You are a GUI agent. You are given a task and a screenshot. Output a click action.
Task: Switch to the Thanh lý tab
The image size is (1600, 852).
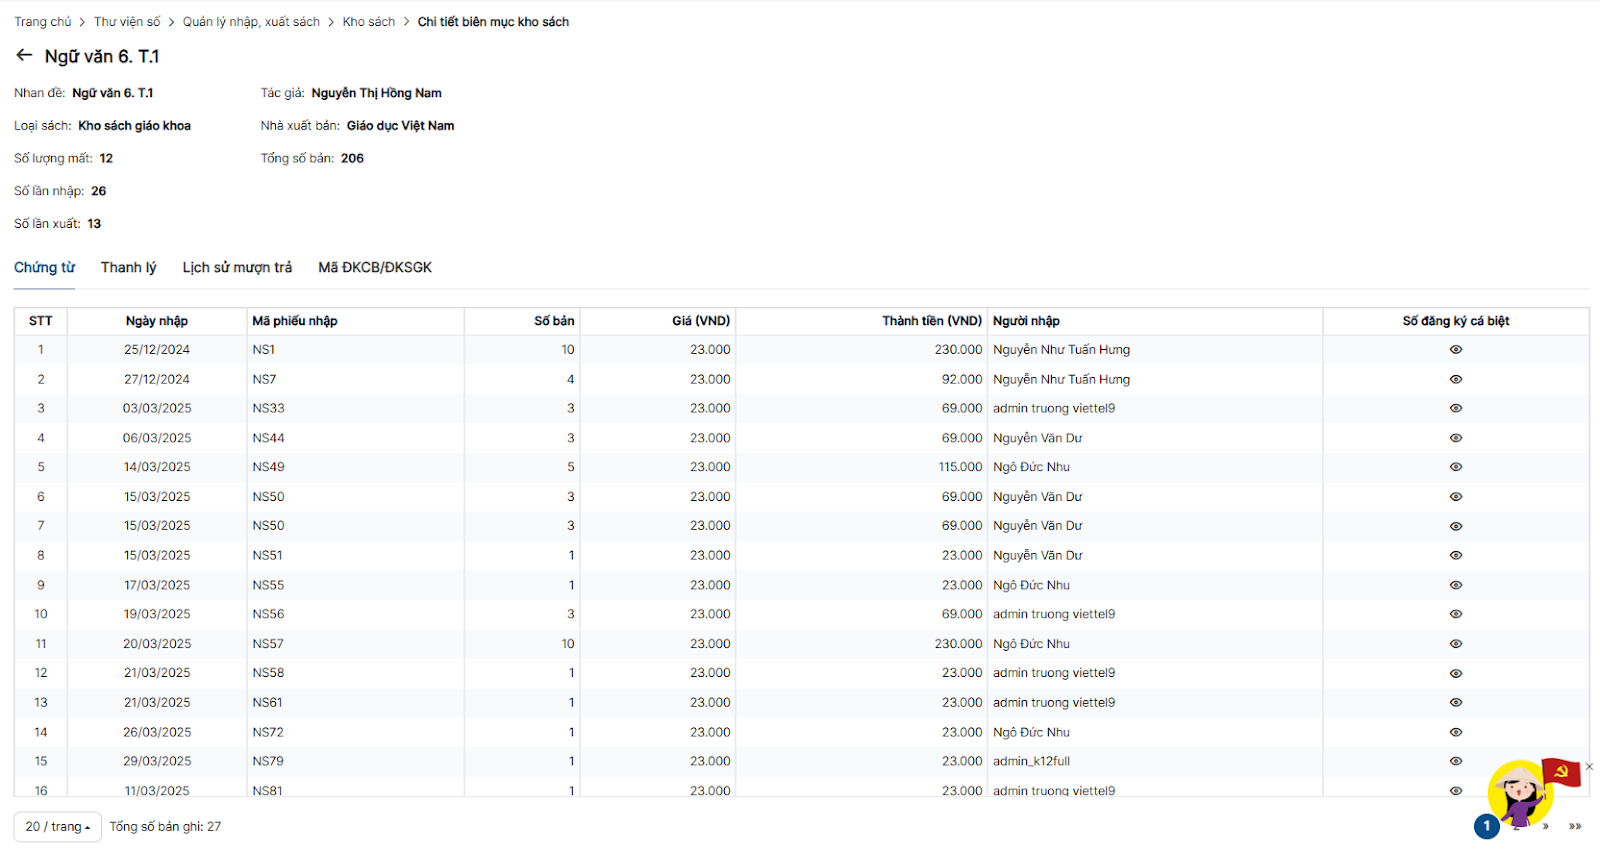(128, 268)
